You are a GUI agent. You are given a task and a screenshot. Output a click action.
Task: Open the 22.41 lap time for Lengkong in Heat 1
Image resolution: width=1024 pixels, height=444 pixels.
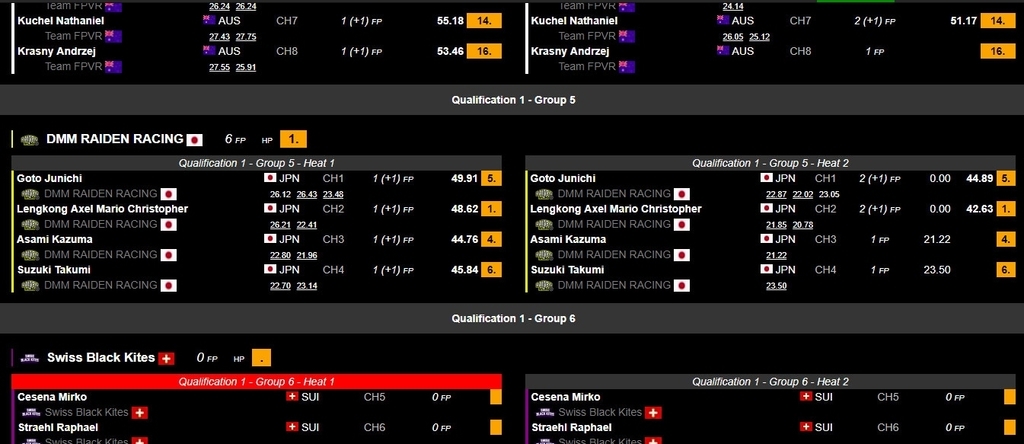click(306, 225)
